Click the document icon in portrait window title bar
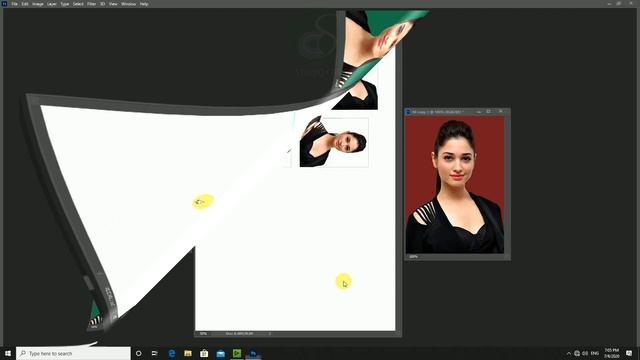 [x=408, y=112]
